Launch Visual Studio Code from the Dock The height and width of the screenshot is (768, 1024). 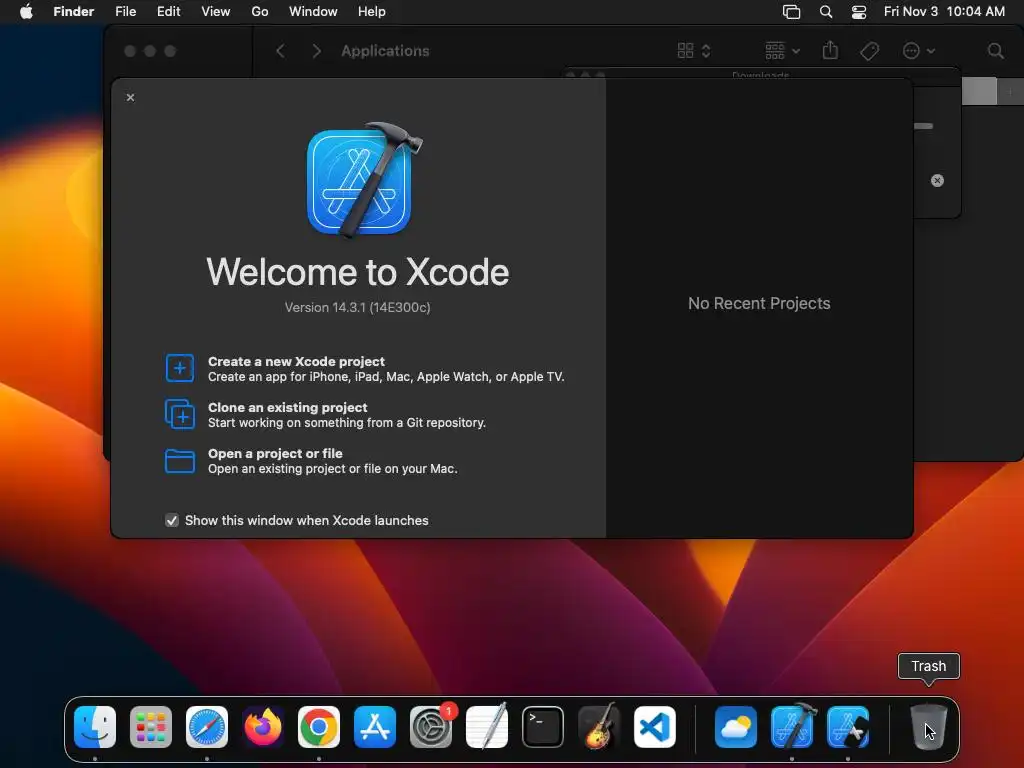(654, 727)
